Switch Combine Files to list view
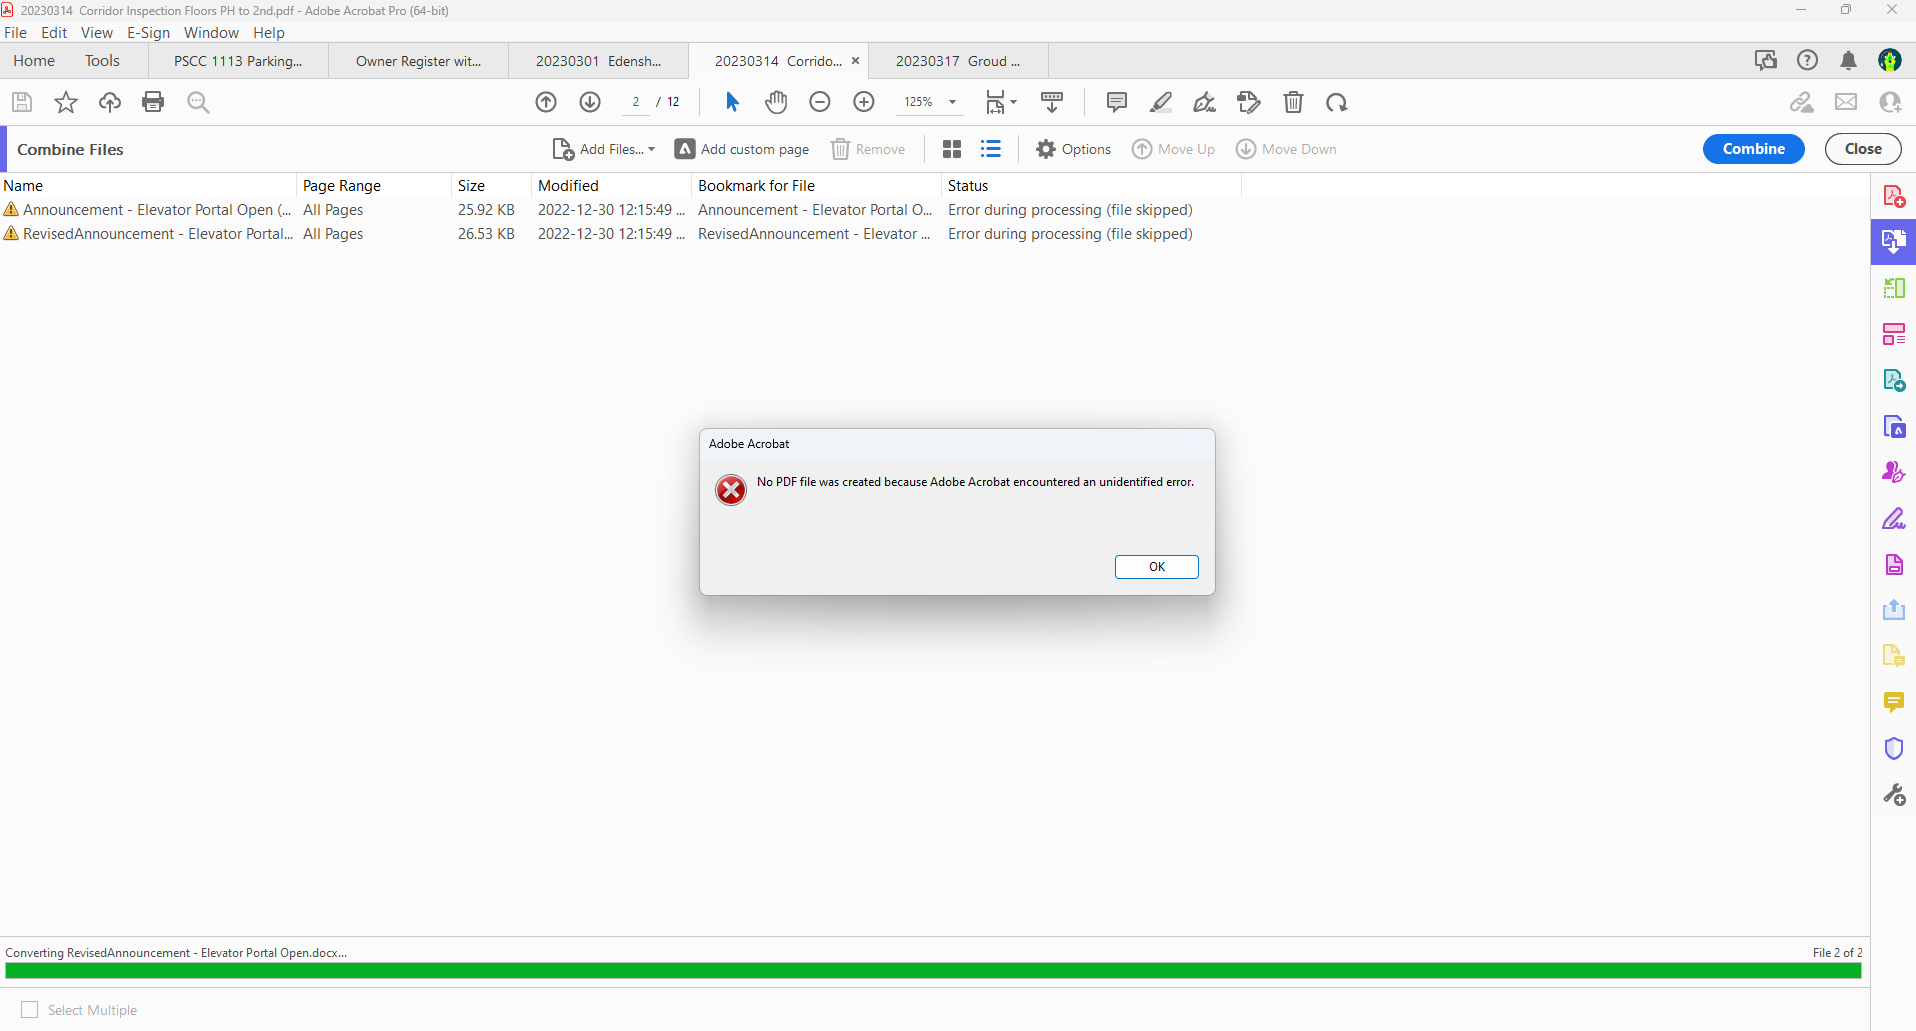 point(990,148)
